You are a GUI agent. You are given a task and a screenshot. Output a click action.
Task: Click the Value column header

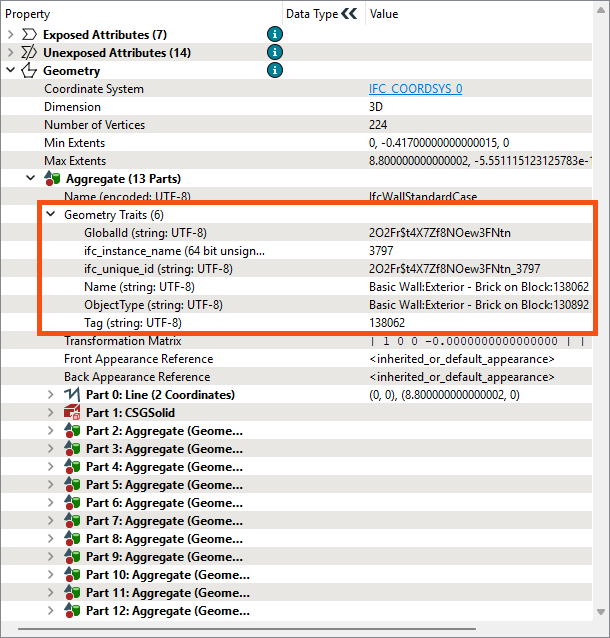(x=384, y=14)
